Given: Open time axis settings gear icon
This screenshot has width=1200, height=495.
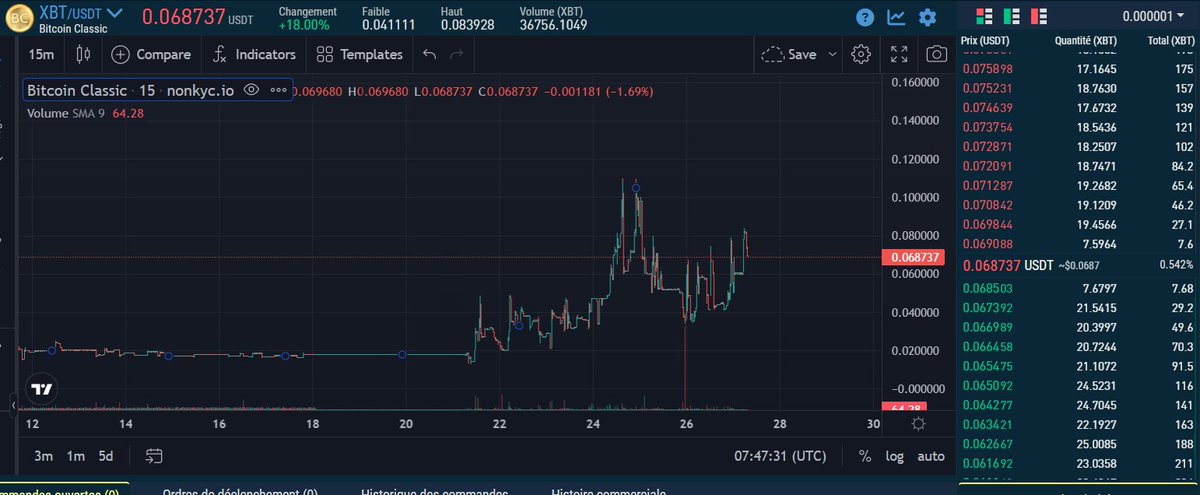Looking at the screenshot, I should coord(918,424).
